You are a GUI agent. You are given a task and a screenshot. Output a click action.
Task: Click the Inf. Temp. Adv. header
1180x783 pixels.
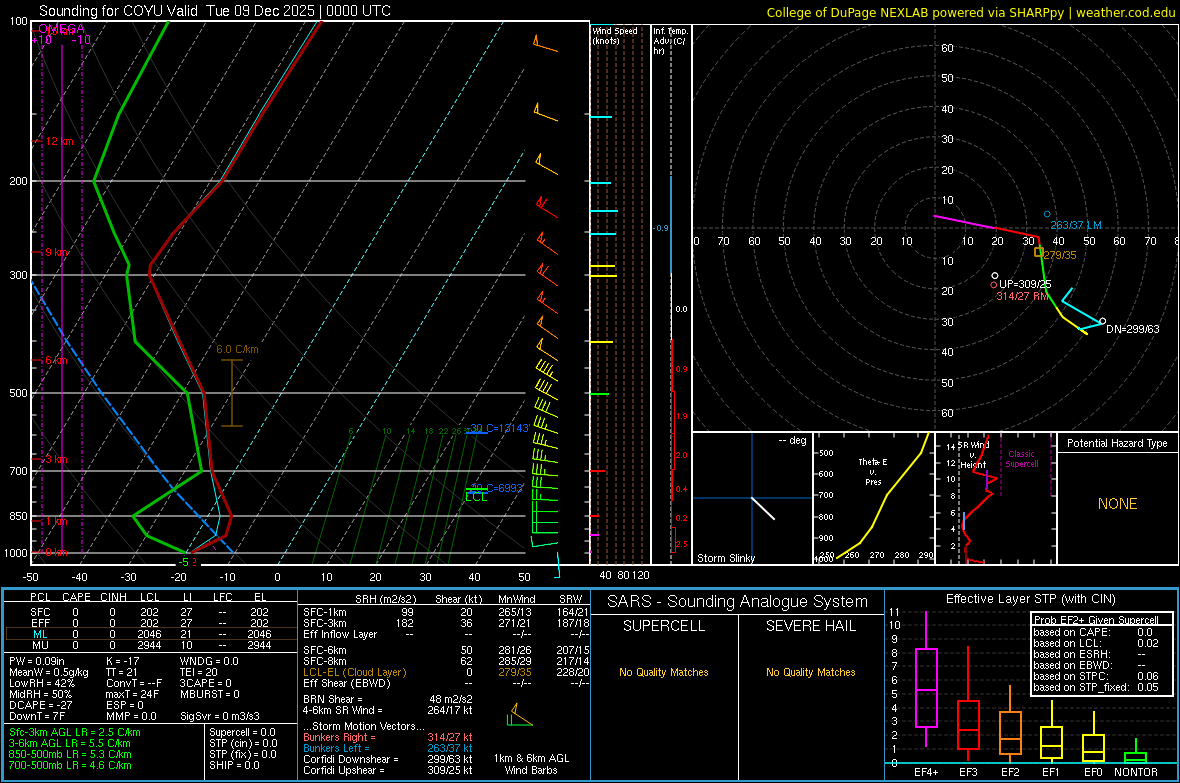pos(670,41)
